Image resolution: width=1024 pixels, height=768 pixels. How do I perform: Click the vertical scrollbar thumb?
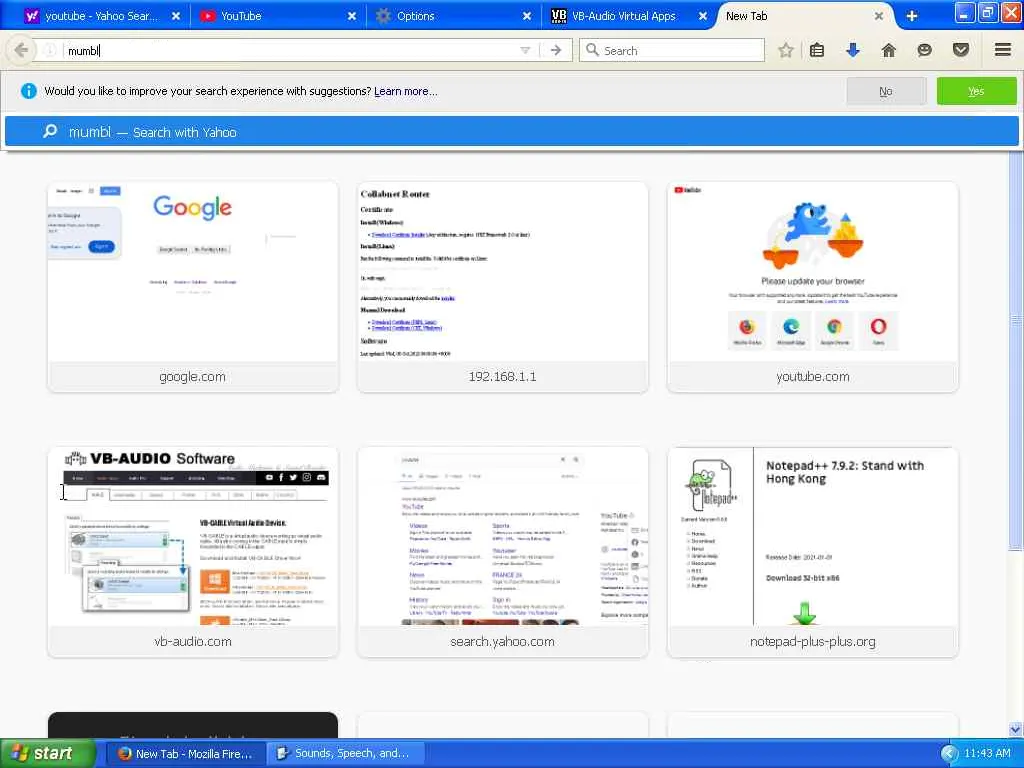(1016, 353)
